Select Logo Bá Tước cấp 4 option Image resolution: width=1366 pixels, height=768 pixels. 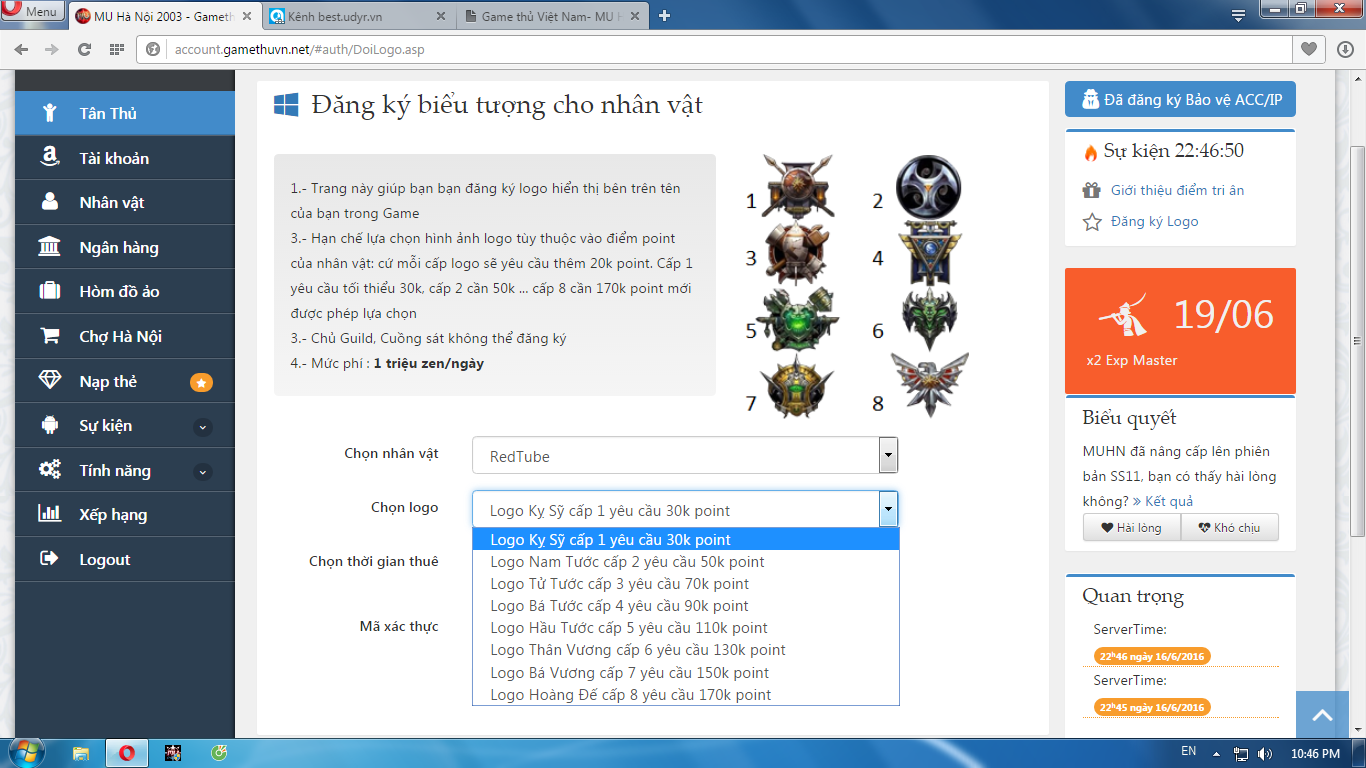click(x=686, y=606)
